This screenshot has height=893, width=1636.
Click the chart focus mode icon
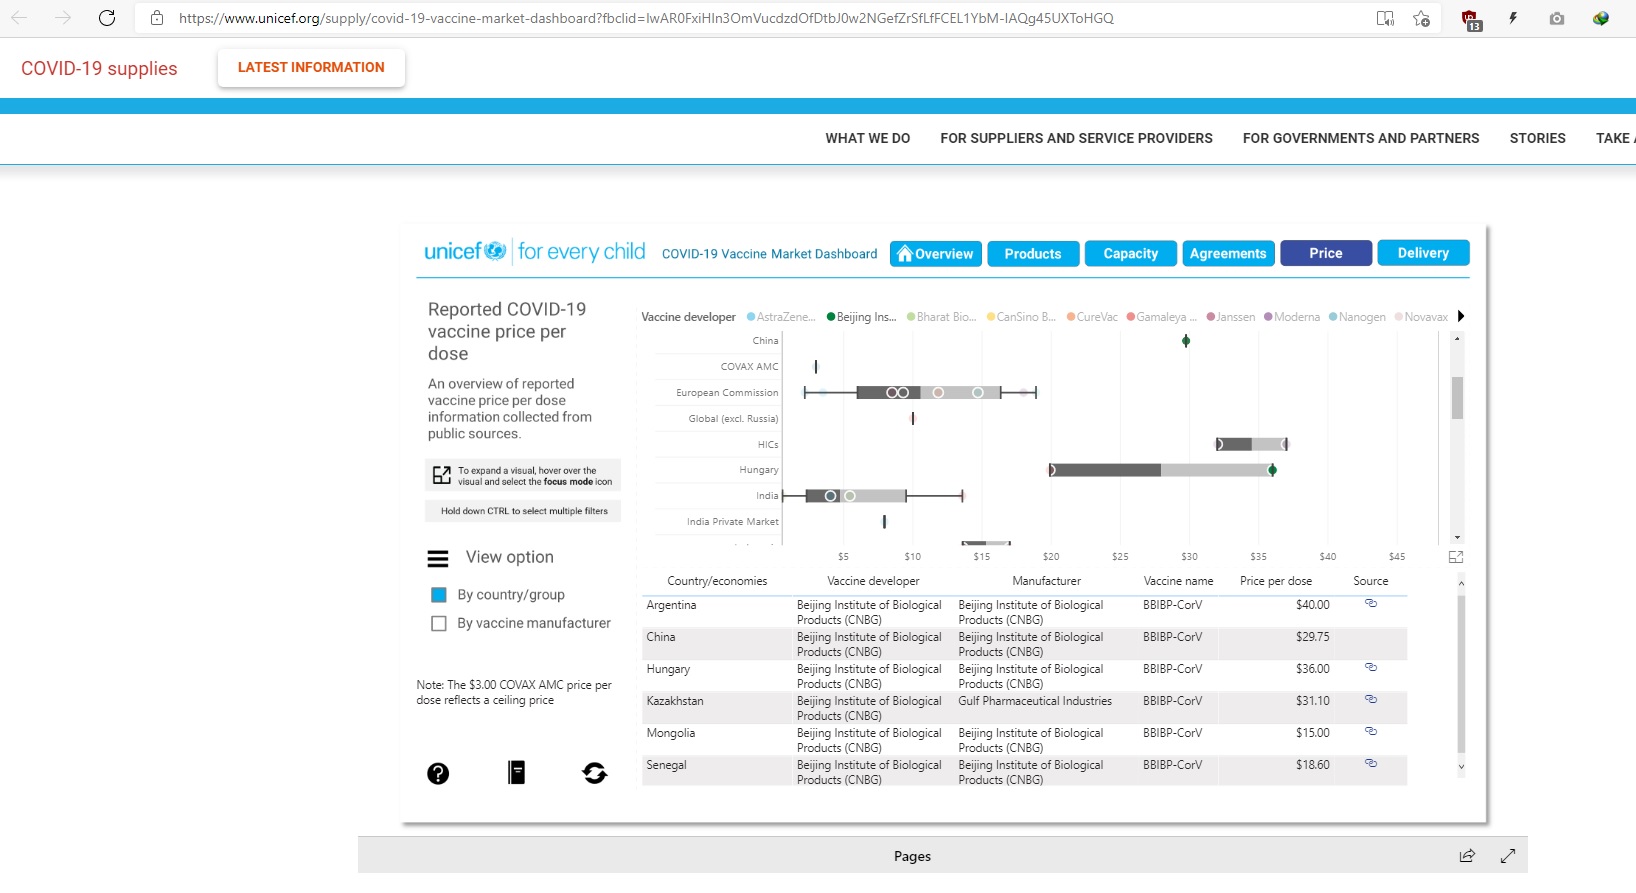click(1456, 557)
